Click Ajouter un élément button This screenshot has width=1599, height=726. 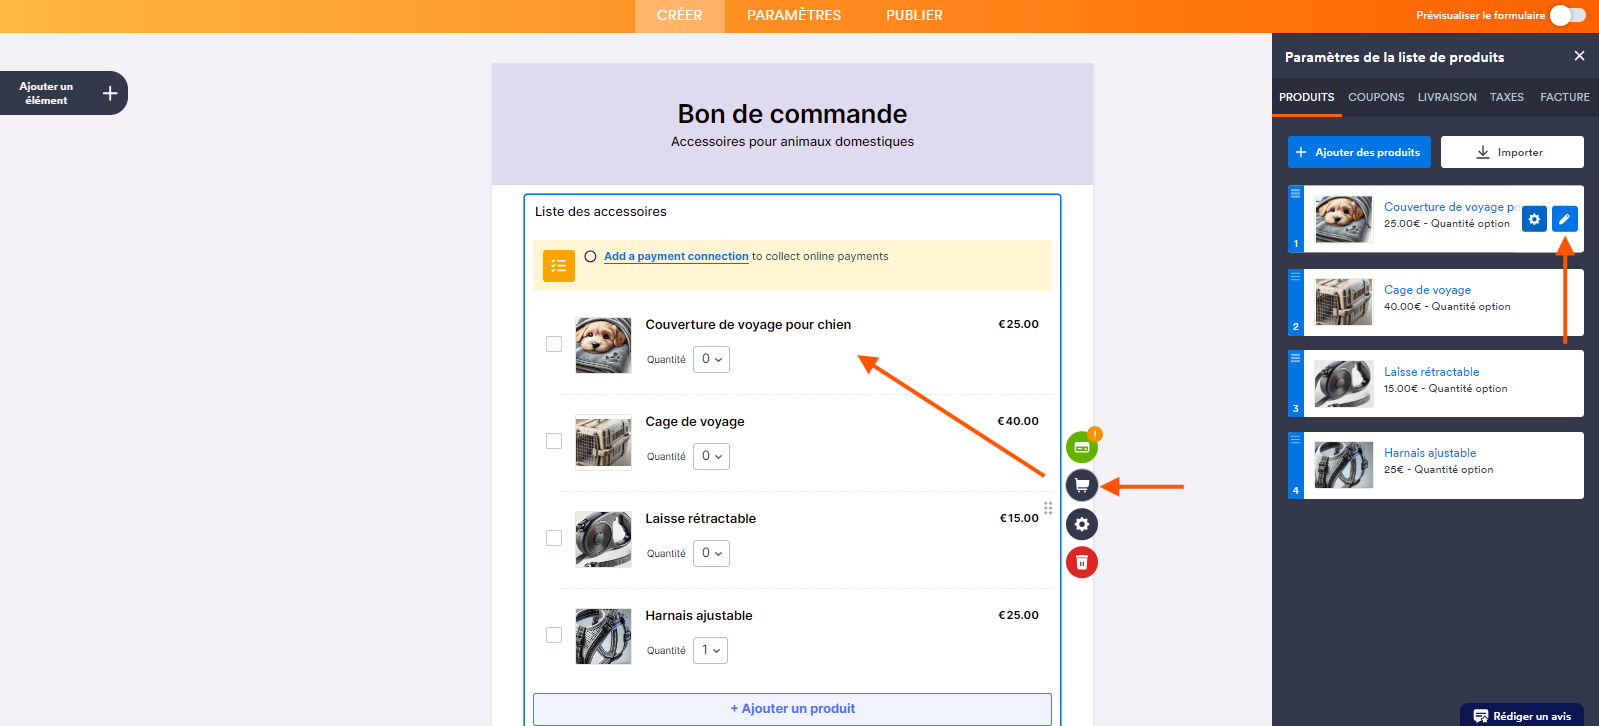[x=63, y=93]
